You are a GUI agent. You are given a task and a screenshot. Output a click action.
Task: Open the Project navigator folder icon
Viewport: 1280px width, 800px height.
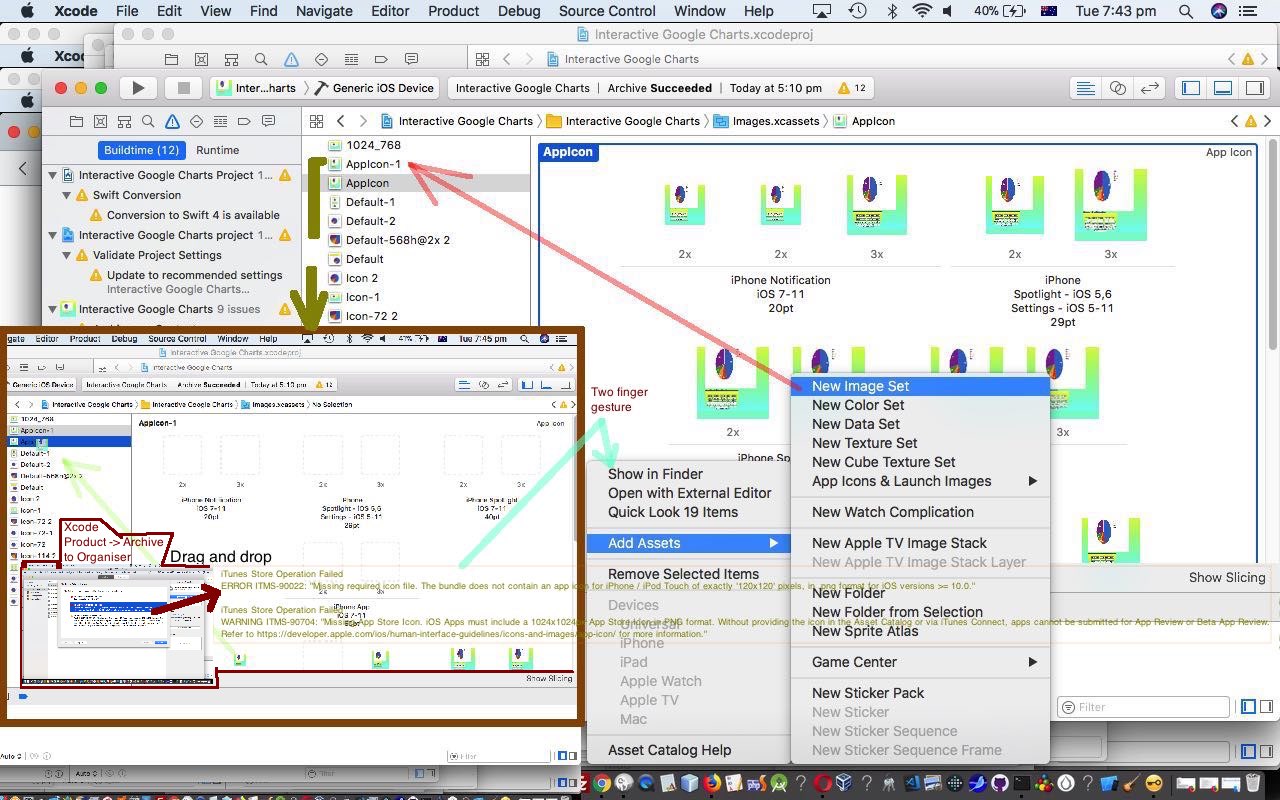[76, 120]
